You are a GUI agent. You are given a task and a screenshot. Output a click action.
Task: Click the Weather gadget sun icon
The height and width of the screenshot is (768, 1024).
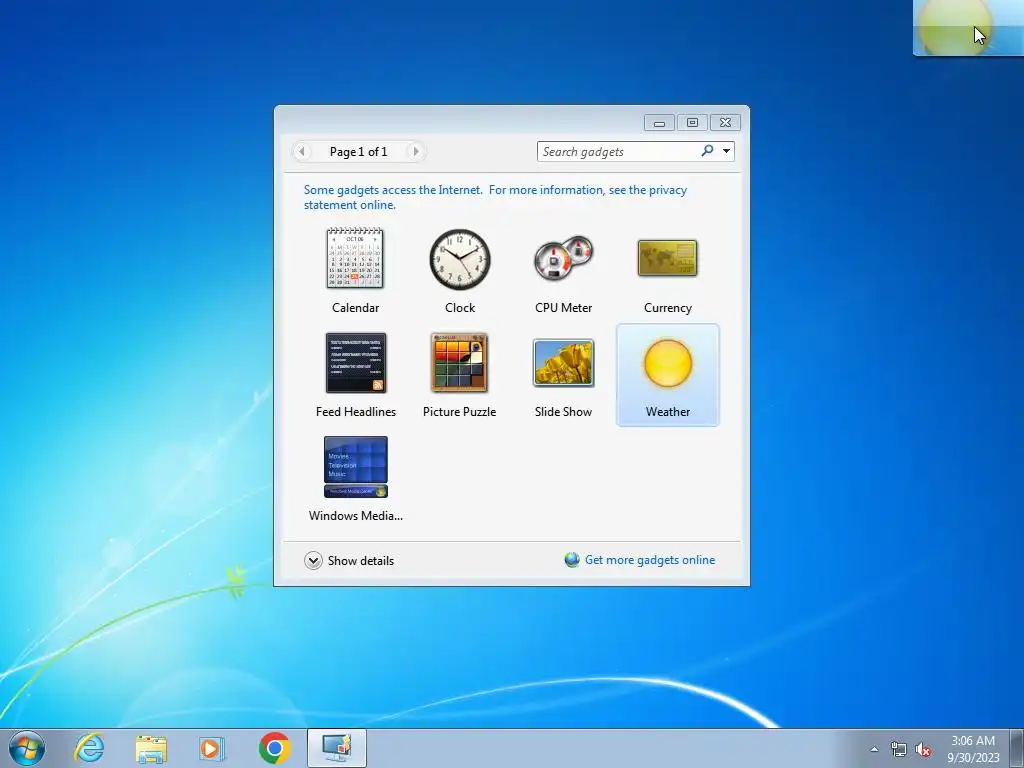click(x=667, y=363)
